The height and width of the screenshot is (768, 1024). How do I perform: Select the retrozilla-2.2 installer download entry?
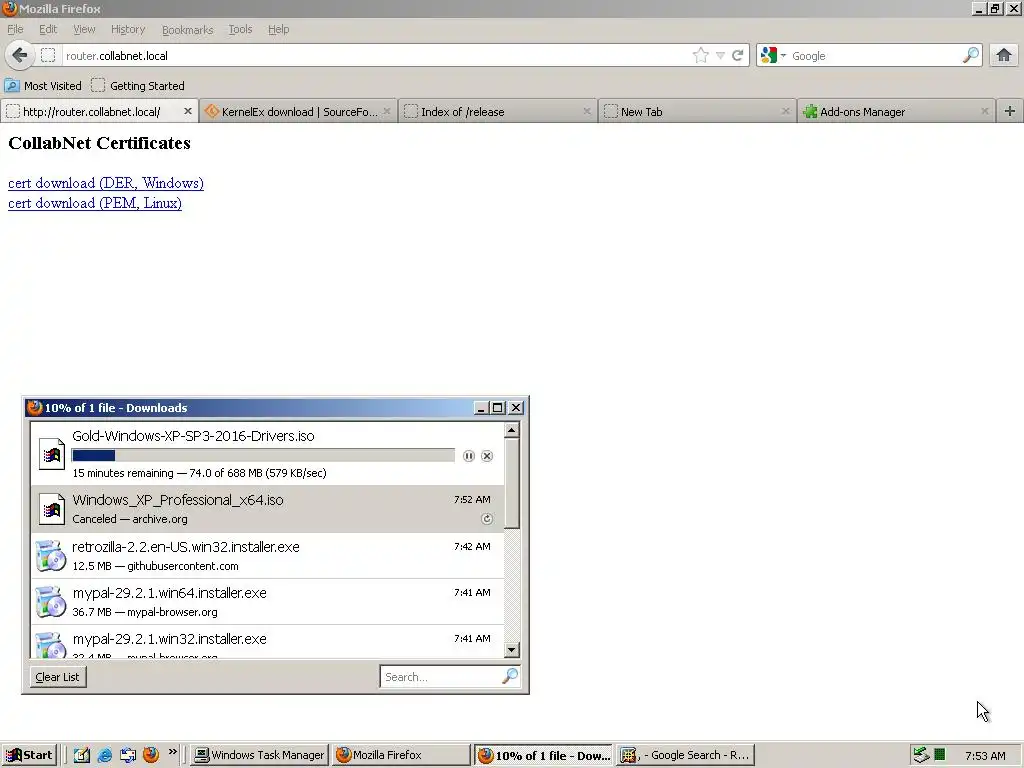pos(268,556)
